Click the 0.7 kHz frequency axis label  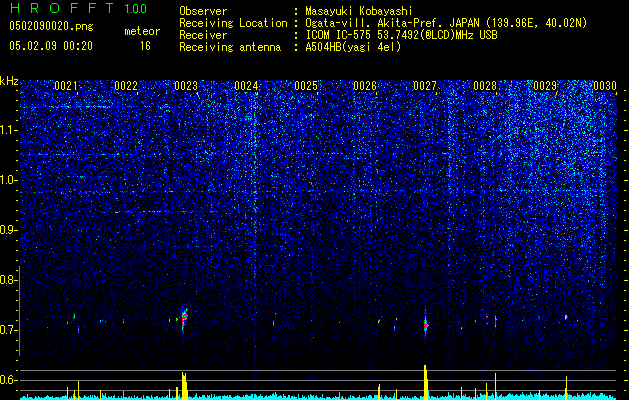(7, 330)
